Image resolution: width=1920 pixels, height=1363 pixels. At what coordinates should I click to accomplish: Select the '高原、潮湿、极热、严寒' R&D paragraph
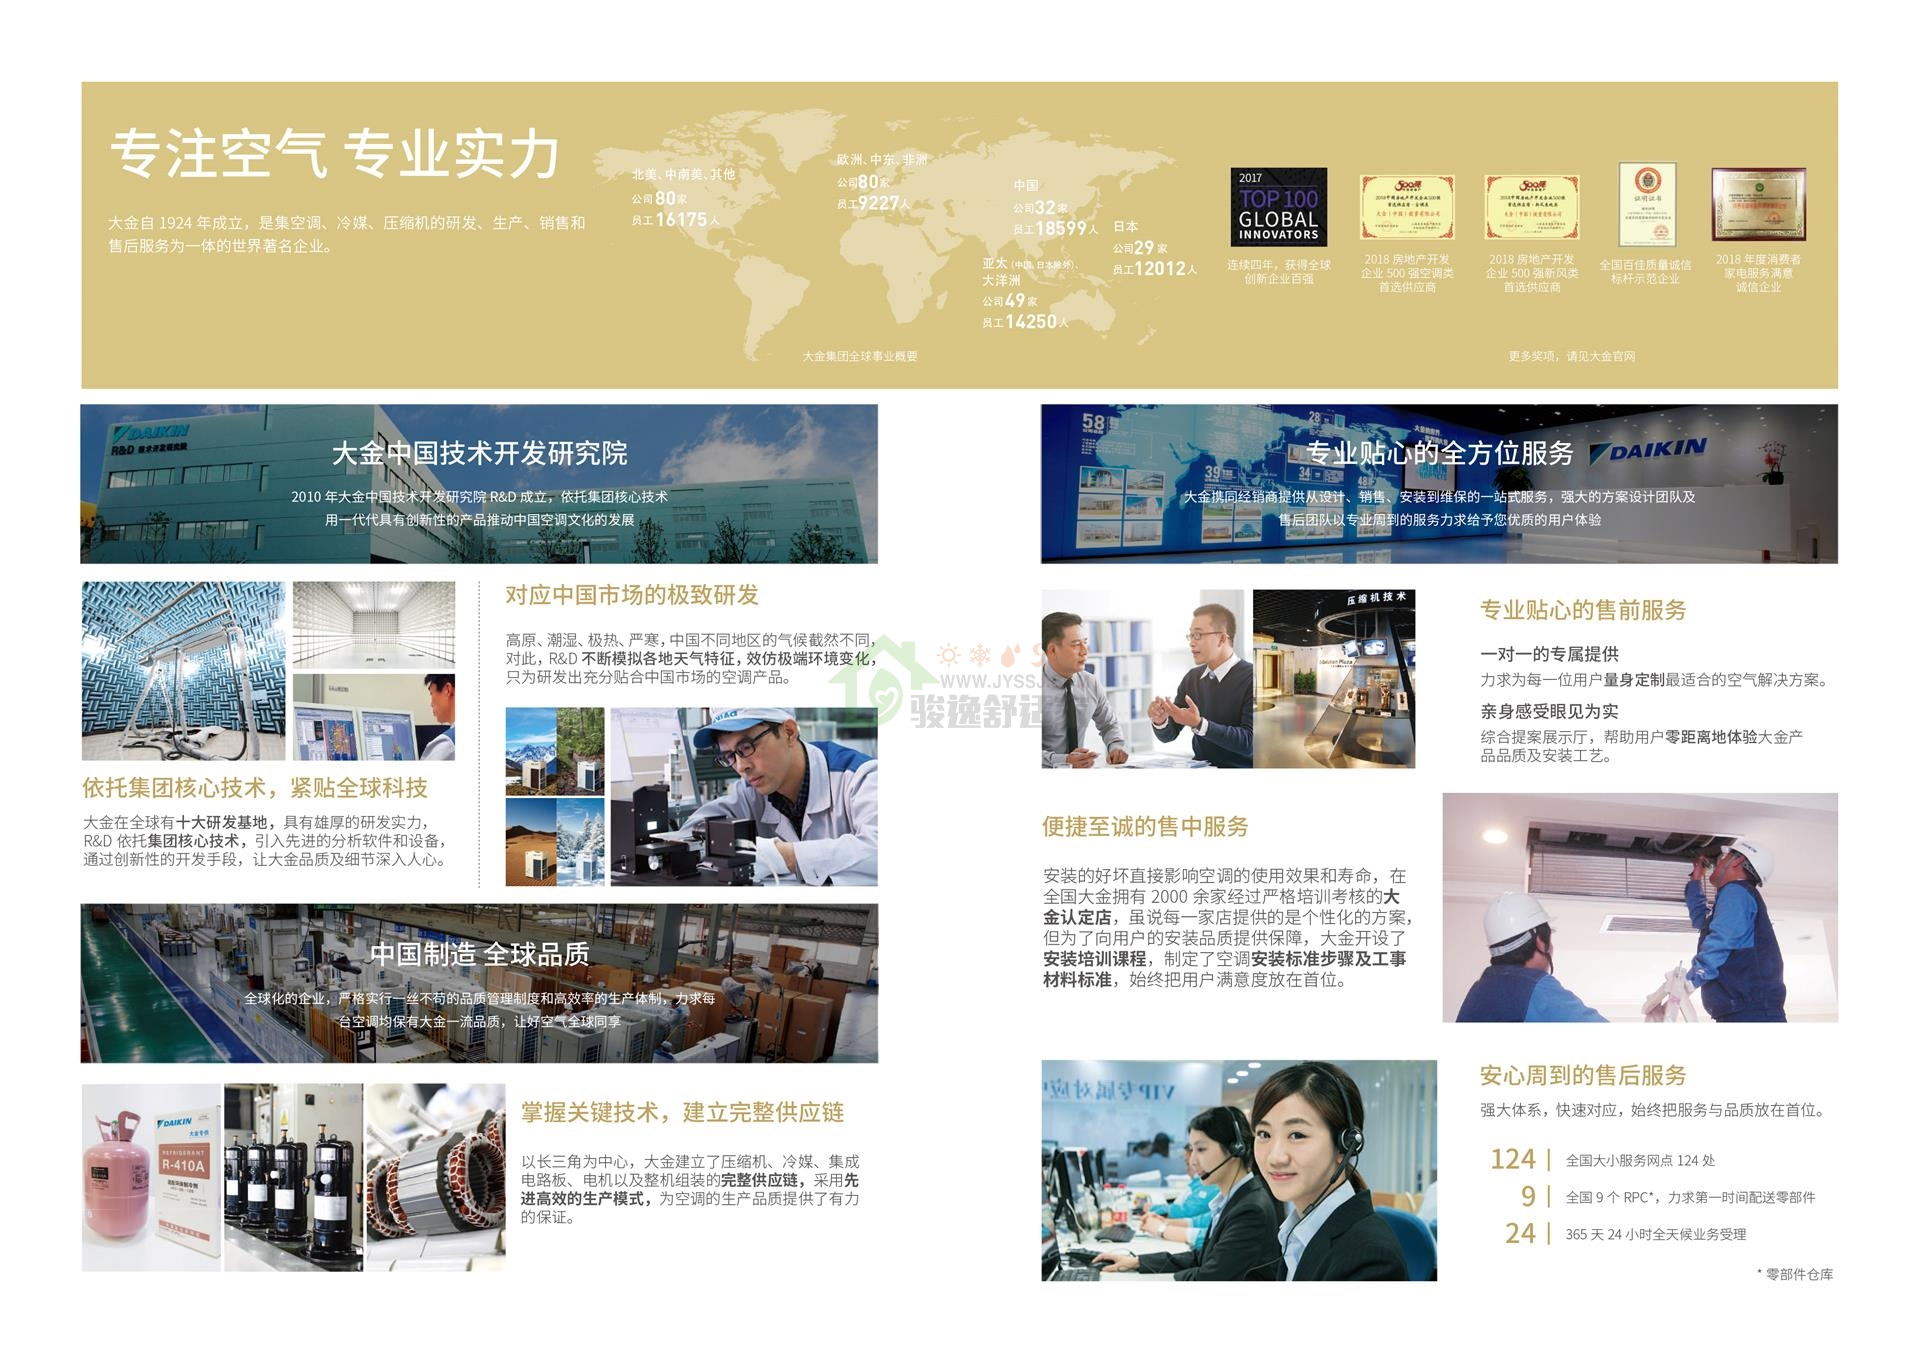pos(691,659)
